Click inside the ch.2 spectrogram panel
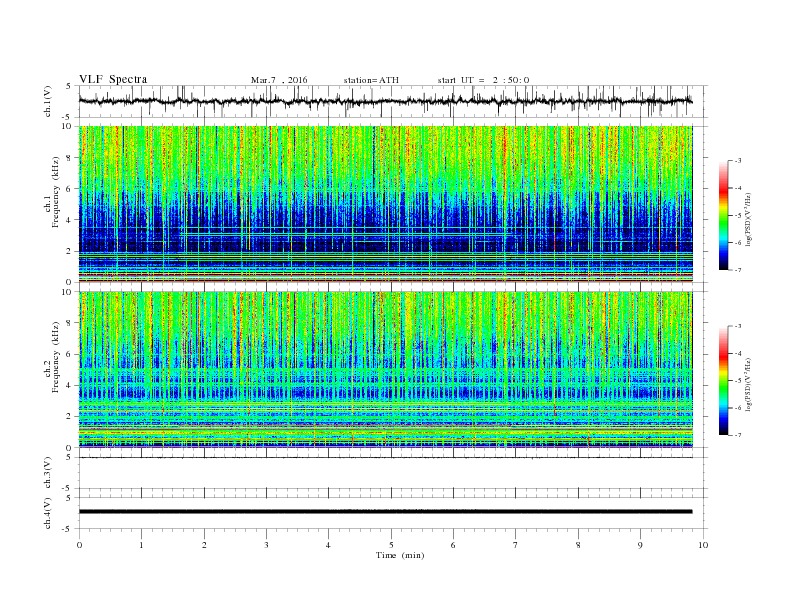This screenshot has width=792, height=612. (385, 369)
